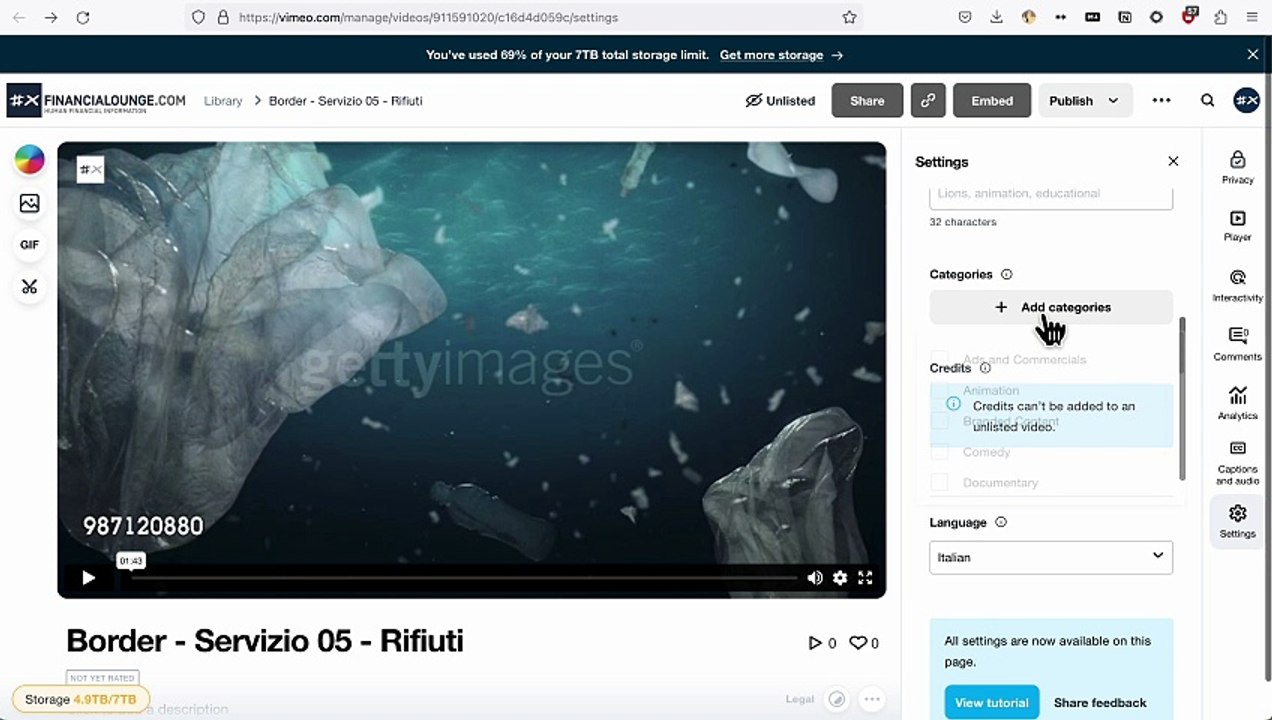This screenshot has width=1272, height=720.
Task: Open the Firefox hamburger menu
Action: point(1252,17)
